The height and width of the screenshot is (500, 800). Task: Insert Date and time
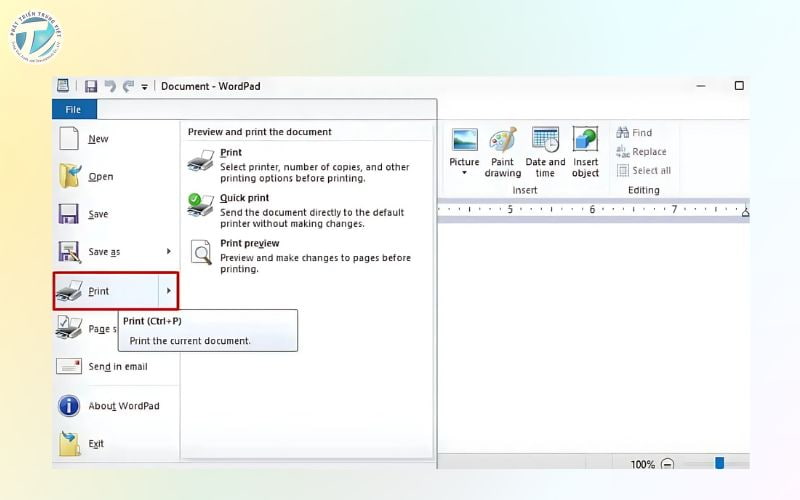tap(545, 152)
